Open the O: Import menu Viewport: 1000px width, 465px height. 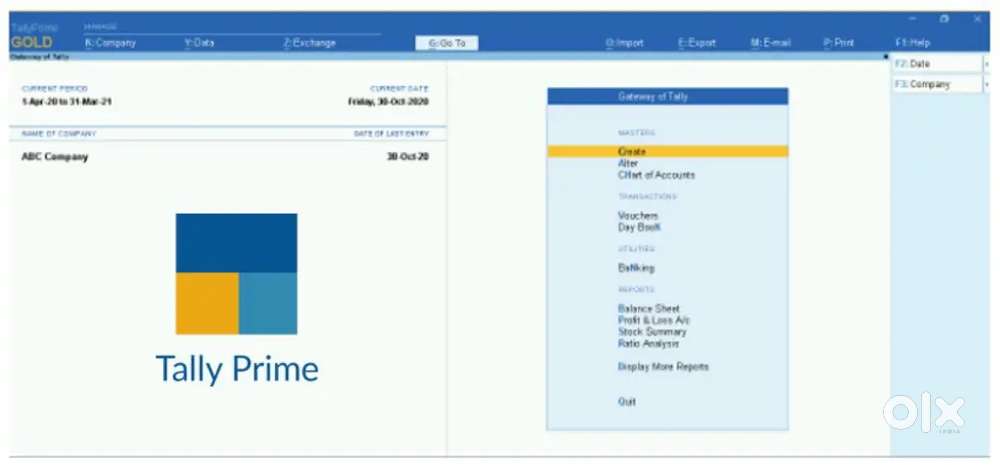(x=624, y=43)
